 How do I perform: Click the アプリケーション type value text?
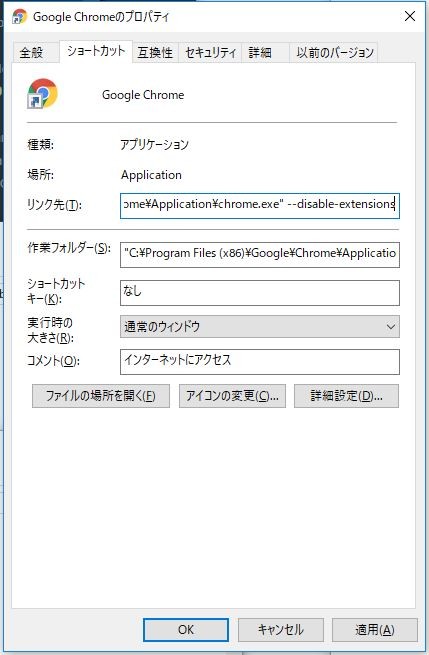(x=155, y=145)
